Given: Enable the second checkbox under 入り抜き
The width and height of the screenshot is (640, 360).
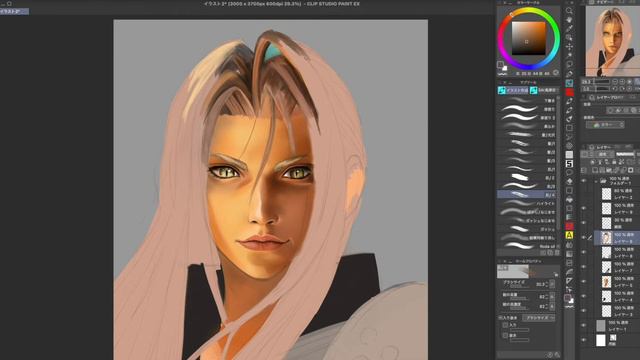Looking at the screenshot, I should click(x=505, y=336).
